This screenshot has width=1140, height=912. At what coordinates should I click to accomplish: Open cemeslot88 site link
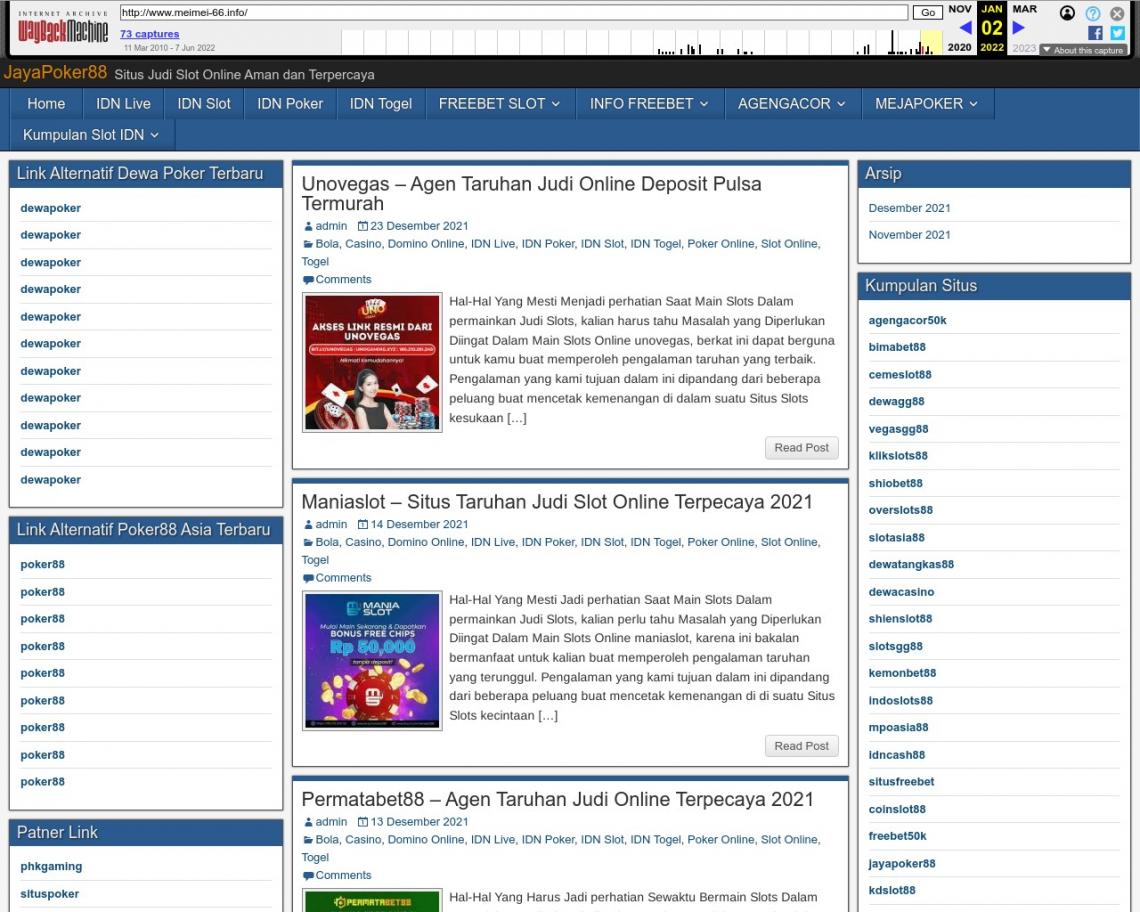point(899,375)
